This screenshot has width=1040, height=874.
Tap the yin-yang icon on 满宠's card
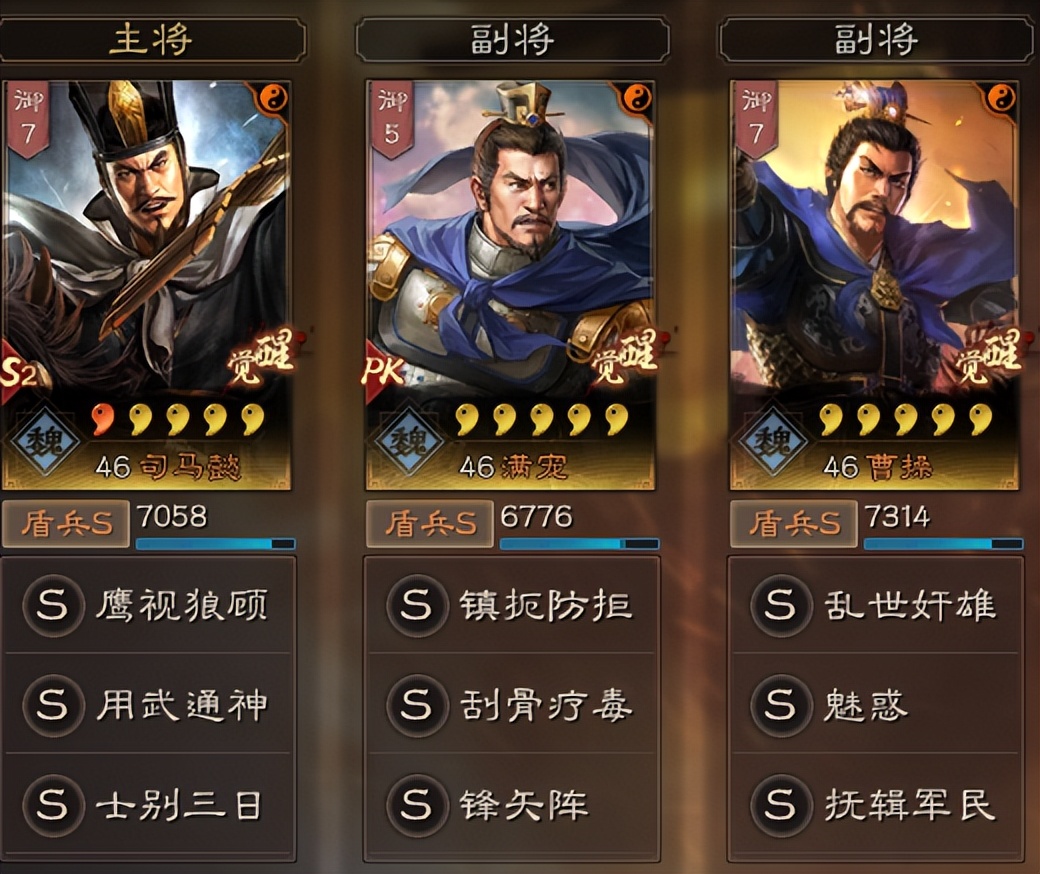point(638,98)
